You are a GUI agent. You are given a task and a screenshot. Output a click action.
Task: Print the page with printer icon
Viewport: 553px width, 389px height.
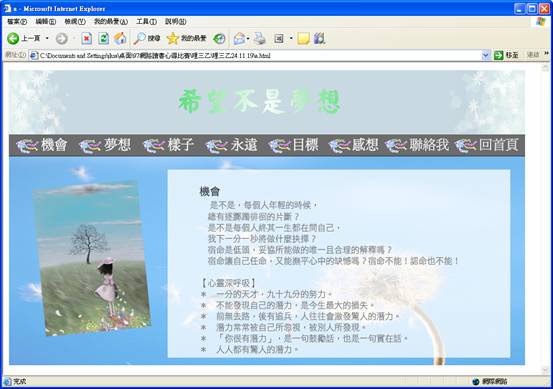(260, 38)
